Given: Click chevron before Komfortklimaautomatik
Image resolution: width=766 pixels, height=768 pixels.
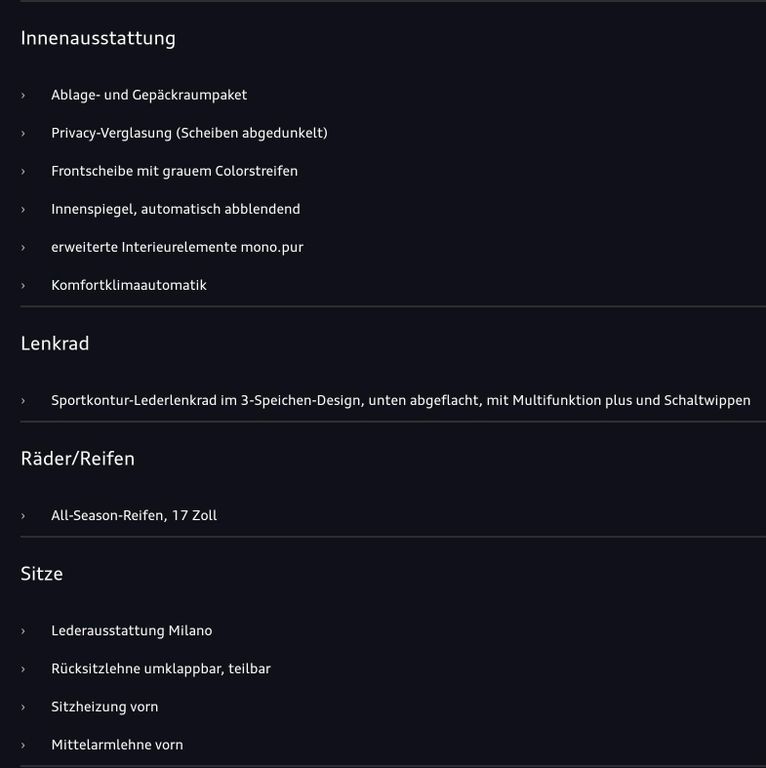Looking at the screenshot, I should (23, 286).
